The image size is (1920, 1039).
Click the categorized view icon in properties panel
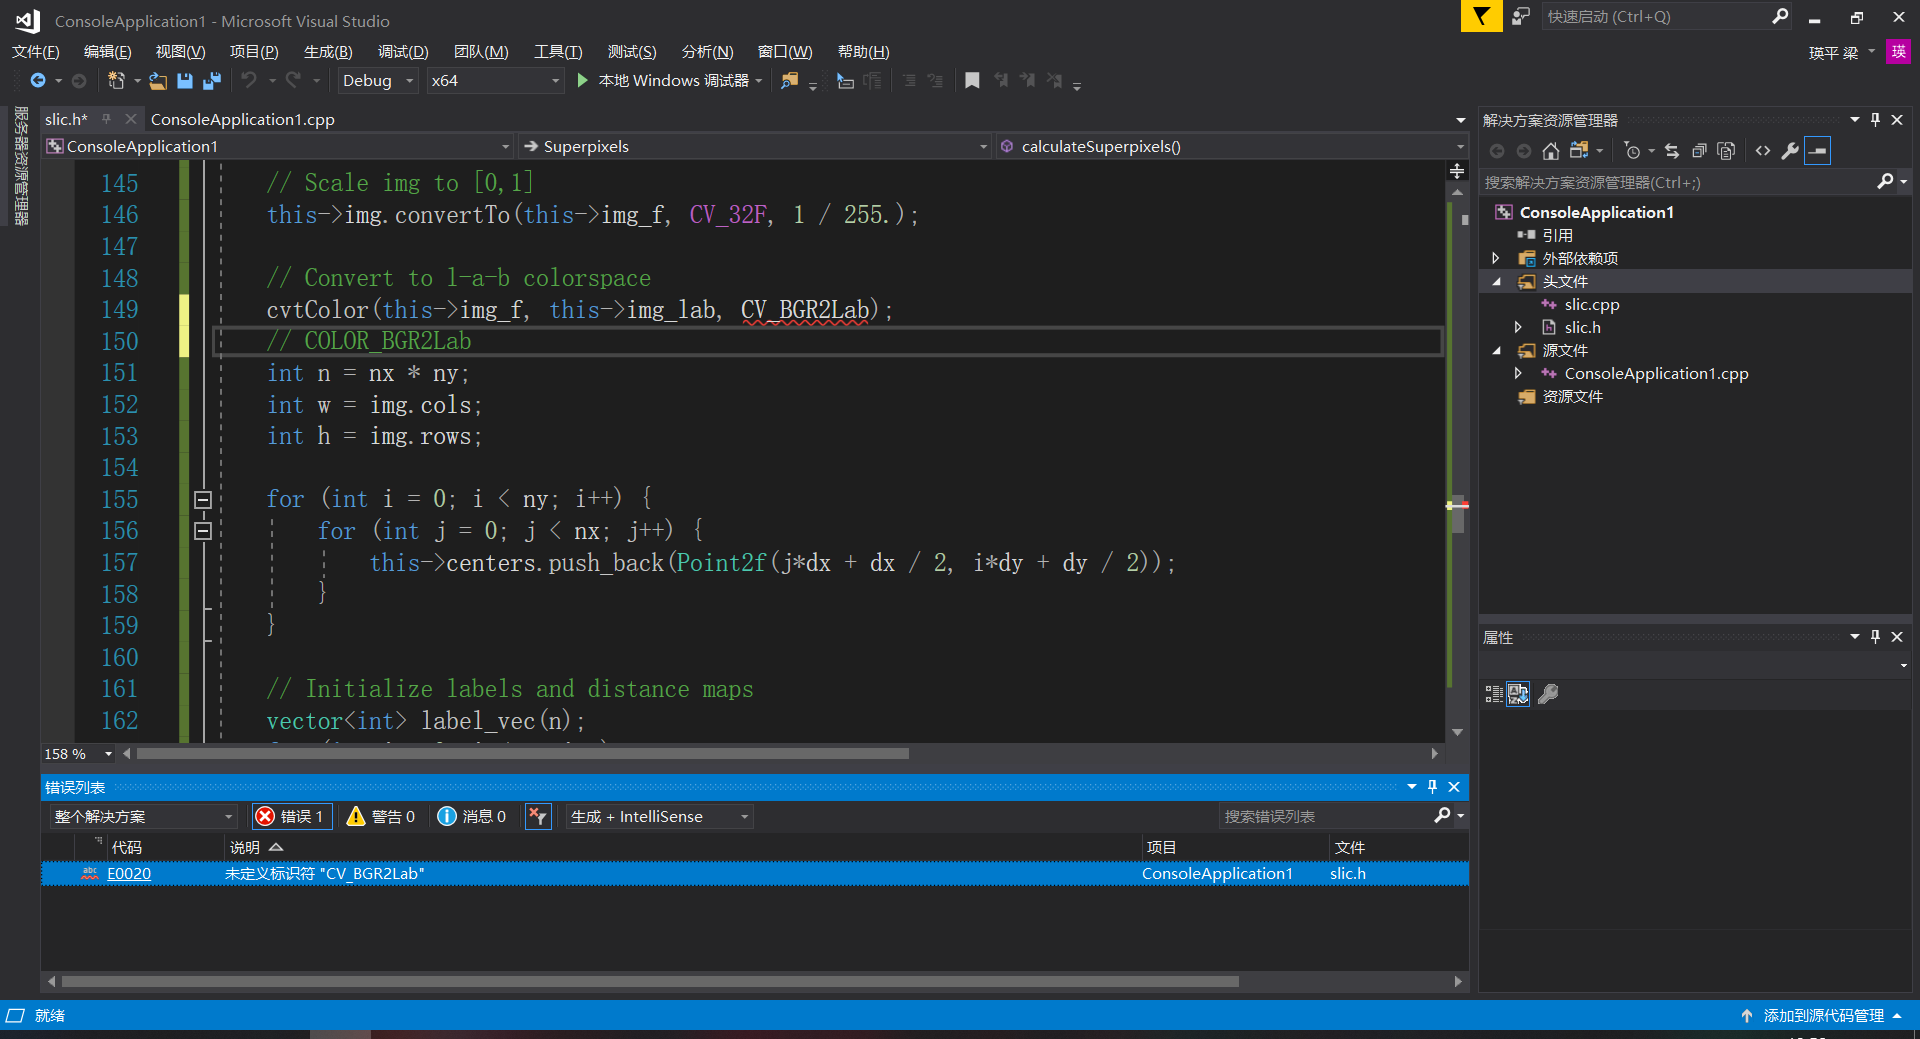[x=1494, y=694]
